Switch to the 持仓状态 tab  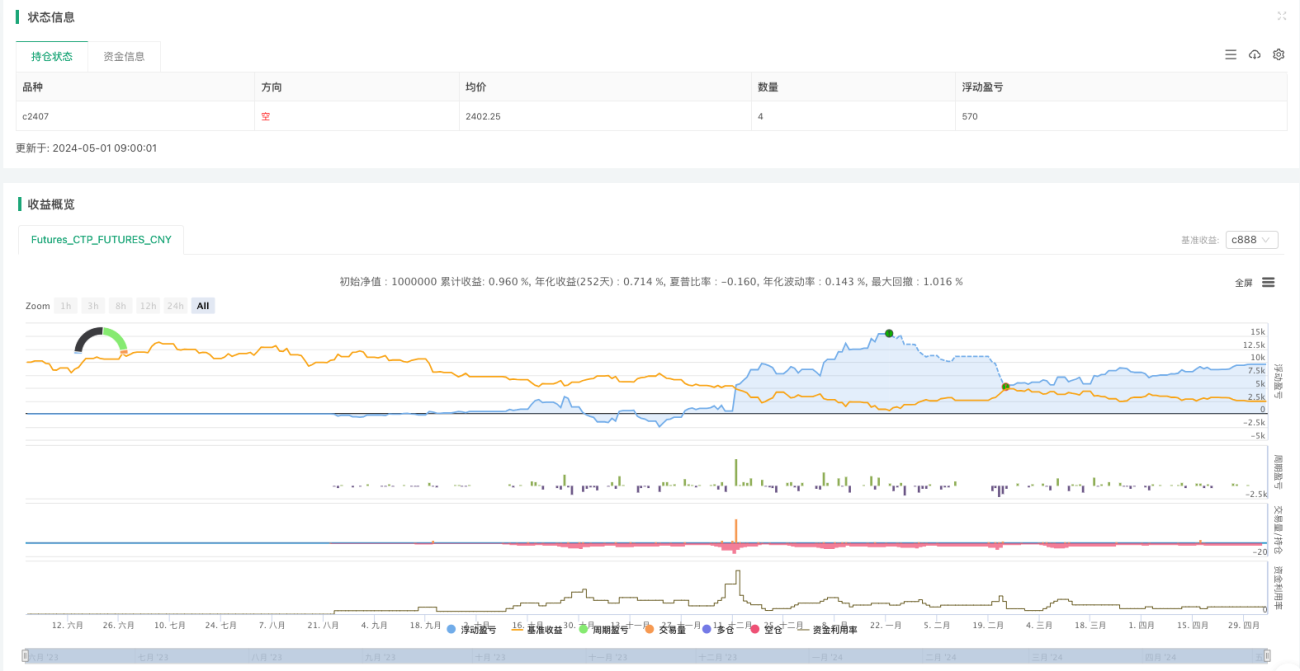52,57
